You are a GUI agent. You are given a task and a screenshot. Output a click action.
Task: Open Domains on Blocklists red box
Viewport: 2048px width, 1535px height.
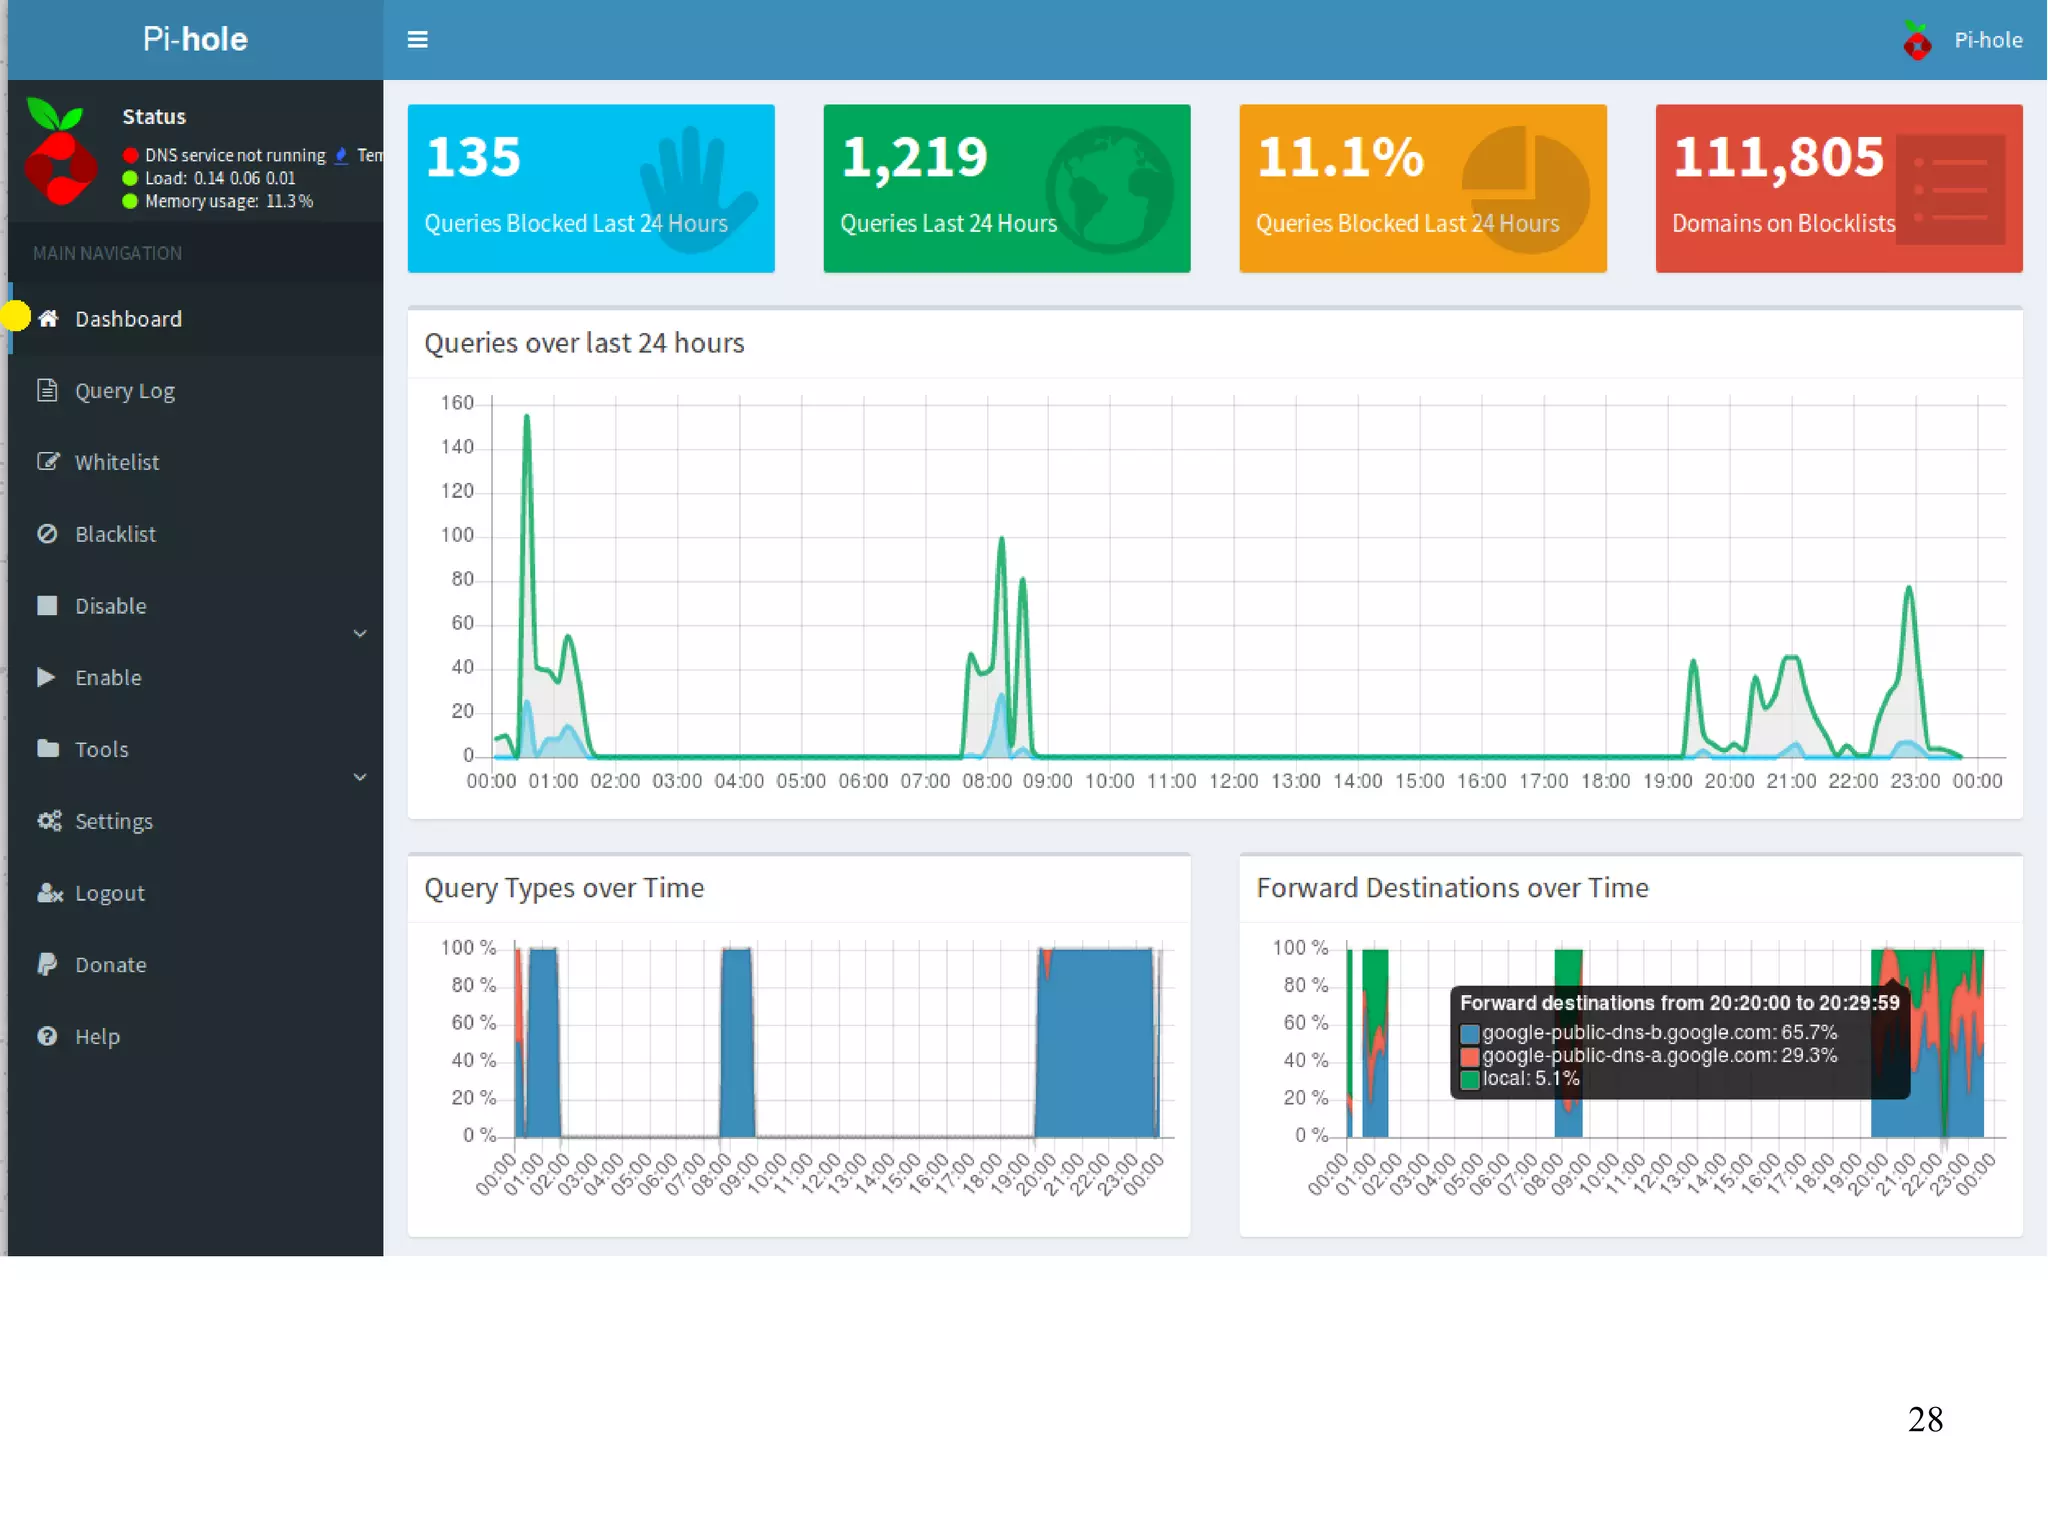point(1838,188)
